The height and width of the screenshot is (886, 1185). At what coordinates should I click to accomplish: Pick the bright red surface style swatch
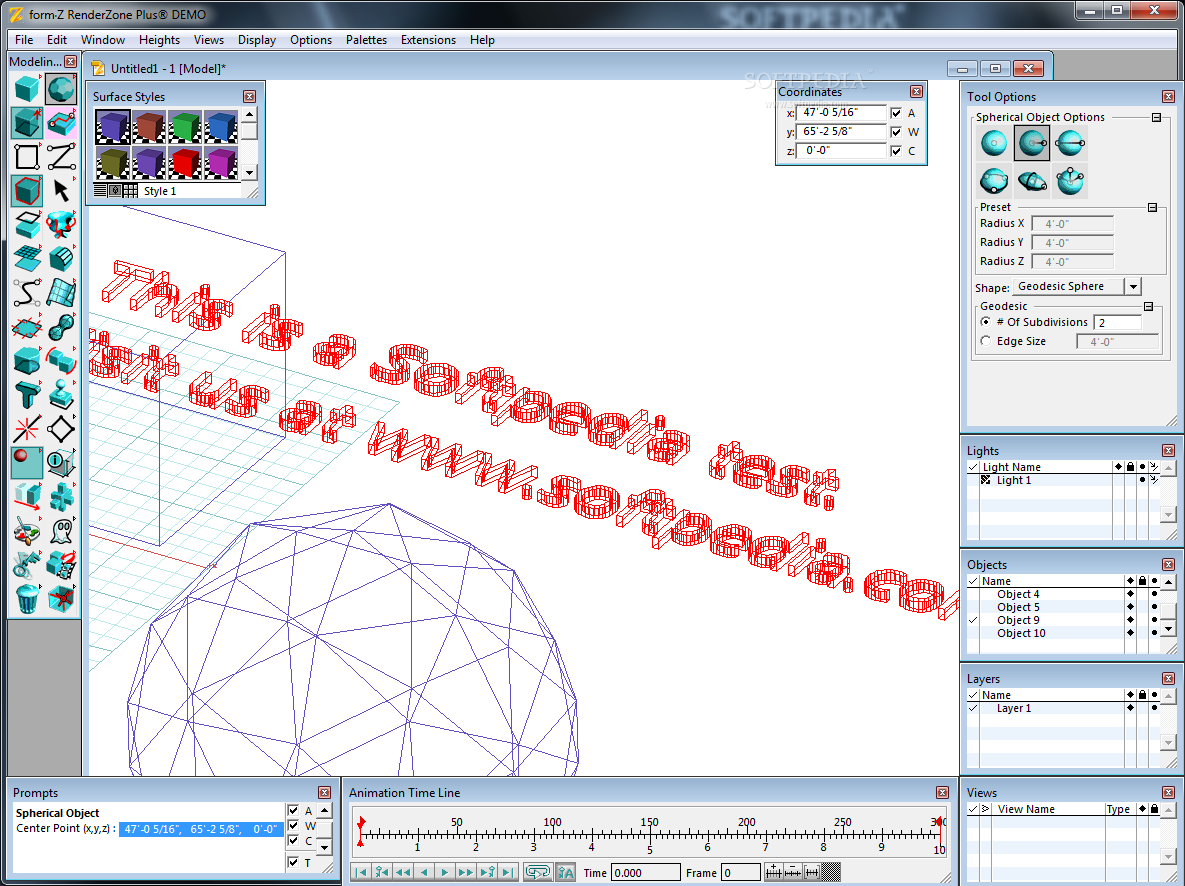coord(184,163)
